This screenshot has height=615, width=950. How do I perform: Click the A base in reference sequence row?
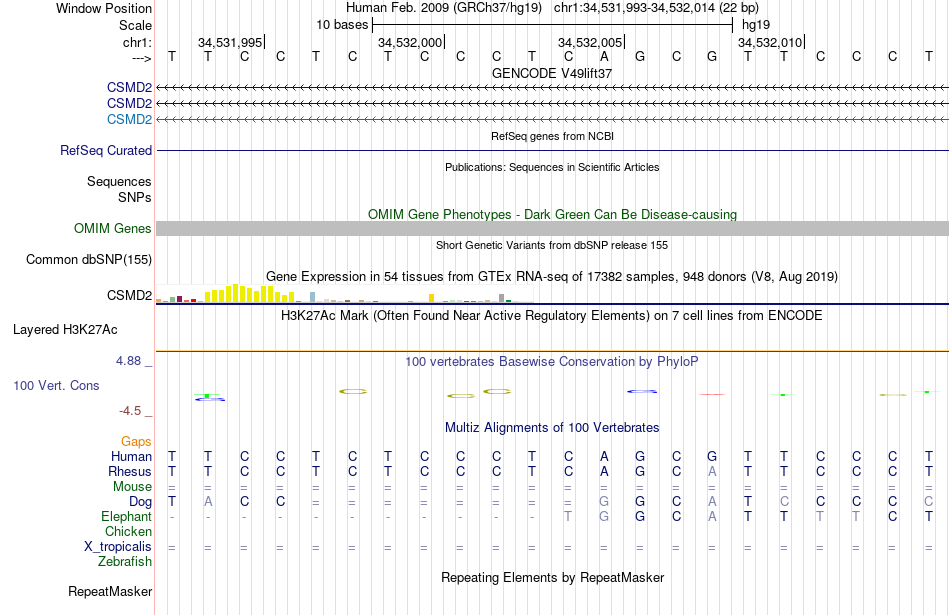point(604,56)
